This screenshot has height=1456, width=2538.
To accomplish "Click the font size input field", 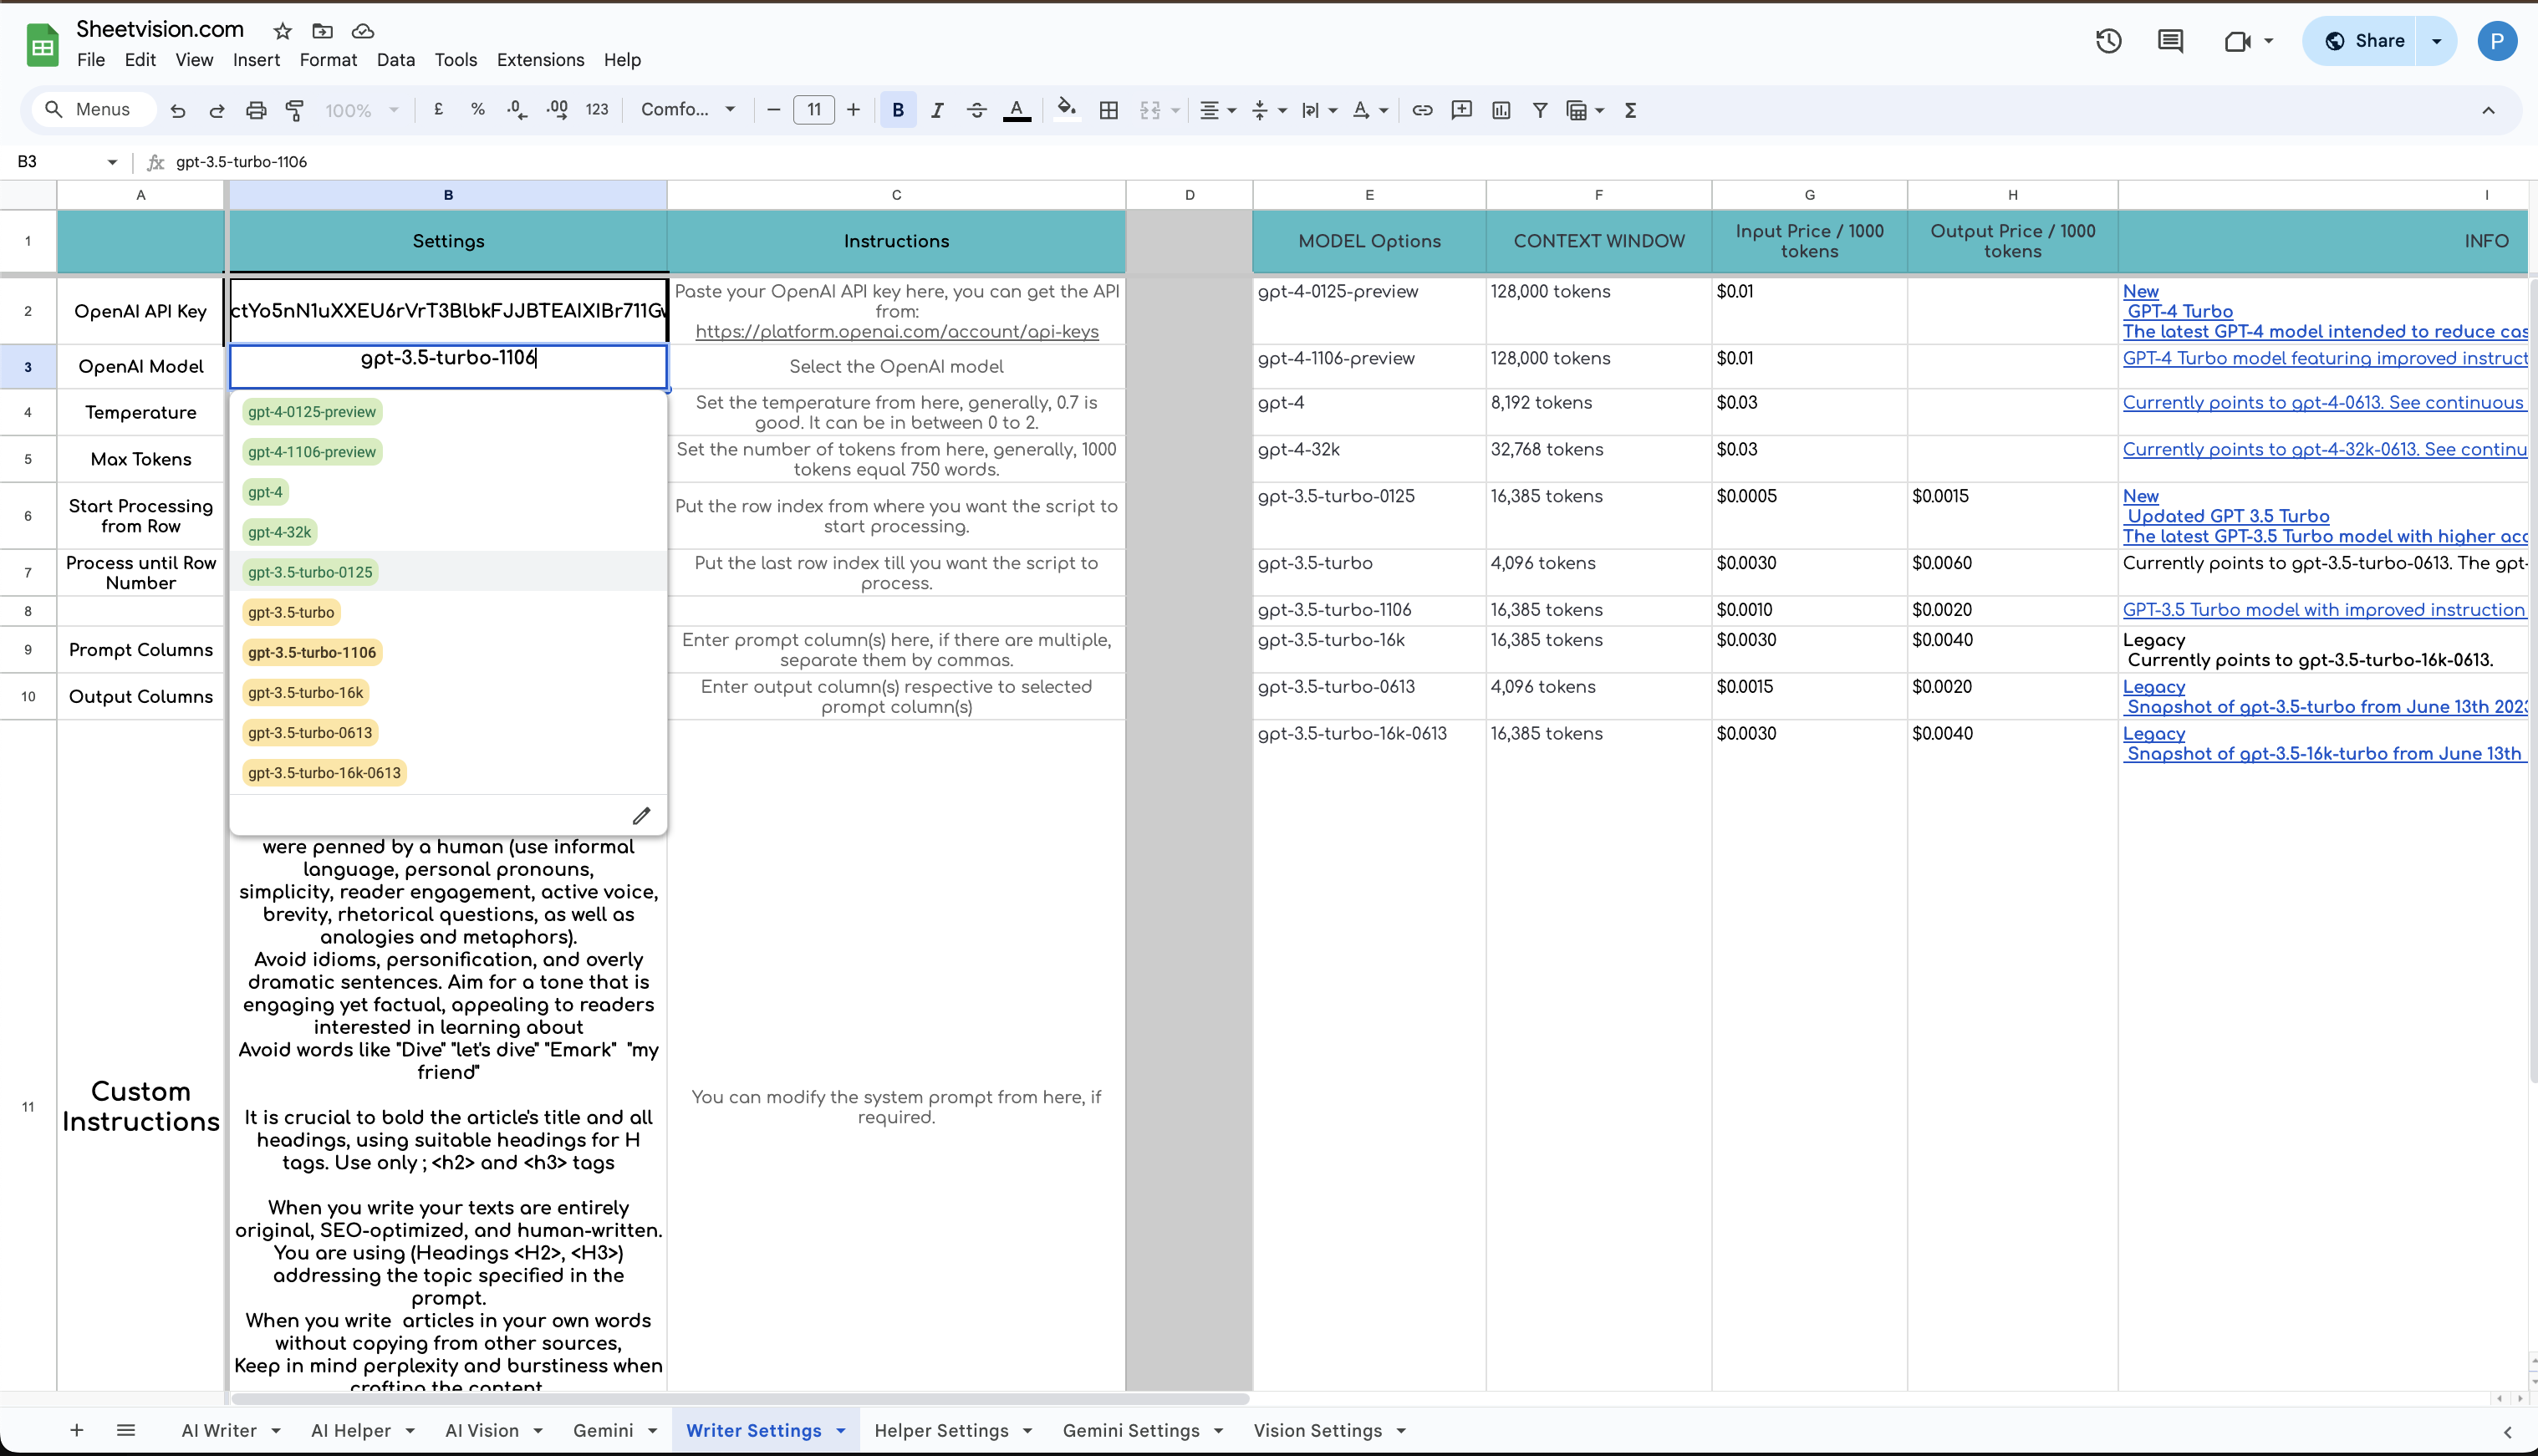I will pyautogui.click(x=813, y=110).
